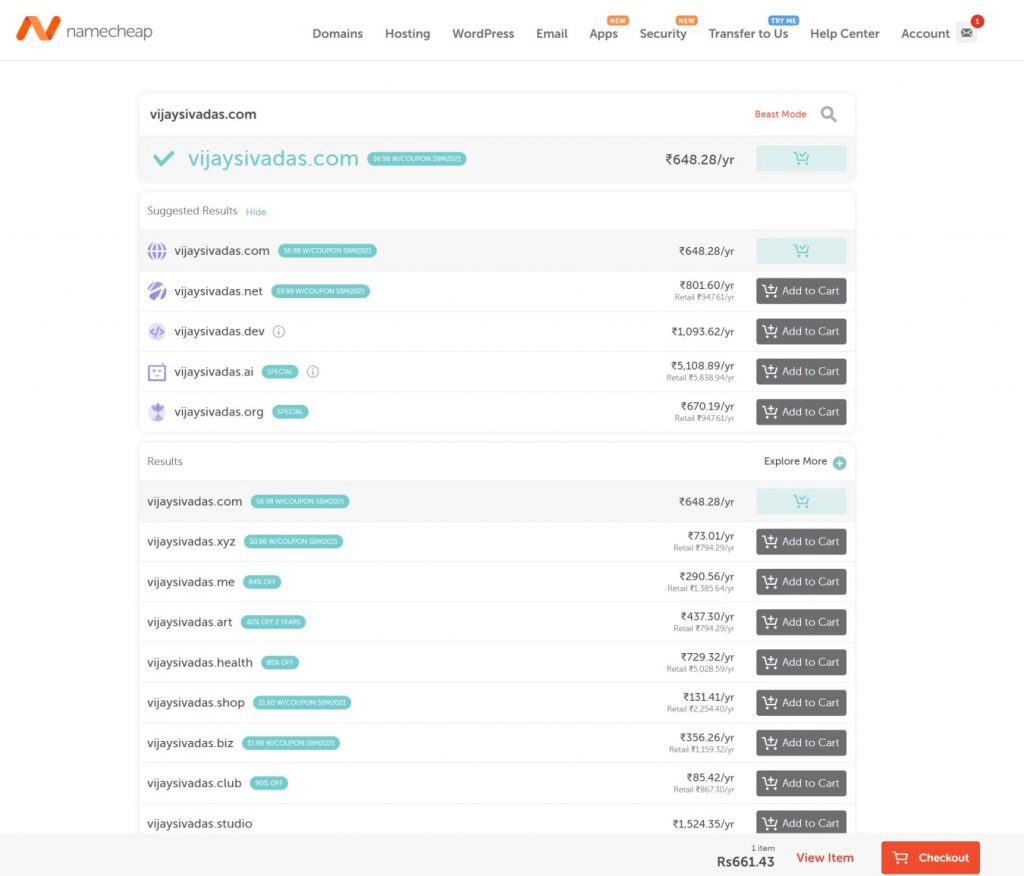Viewport: 1024px width, 876px height.
Task: Click the code icon beside vijaysivadas.dev
Action: tap(157, 332)
